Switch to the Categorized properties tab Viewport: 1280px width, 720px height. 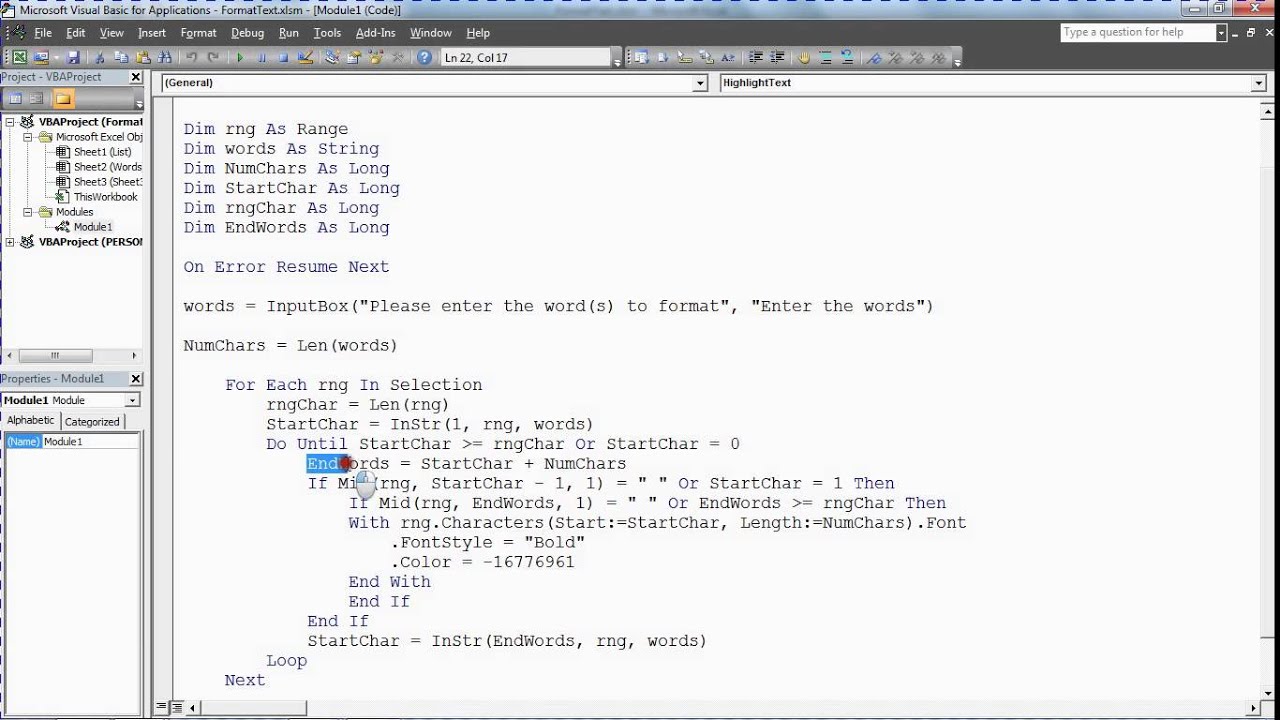(x=92, y=421)
